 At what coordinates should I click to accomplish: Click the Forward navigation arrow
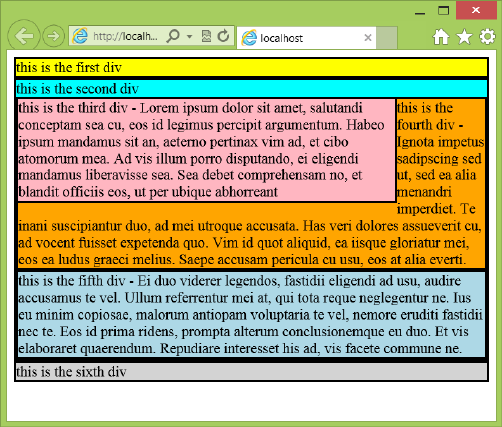point(53,36)
